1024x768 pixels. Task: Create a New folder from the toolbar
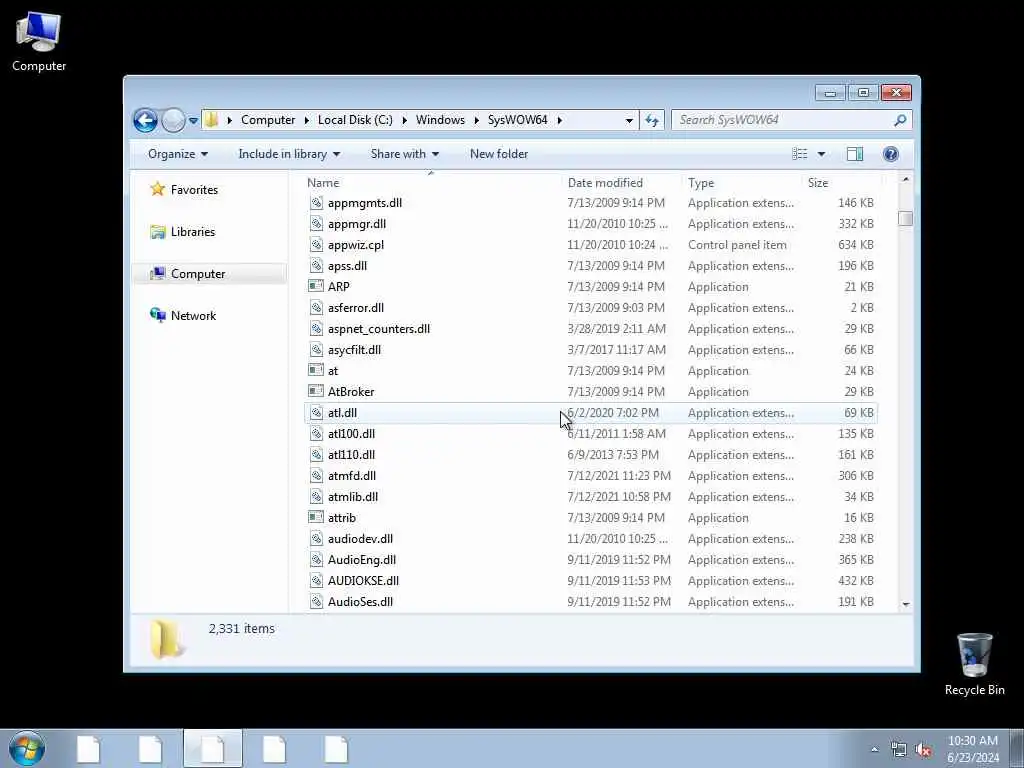pyautogui.click(x=499, y=154)
